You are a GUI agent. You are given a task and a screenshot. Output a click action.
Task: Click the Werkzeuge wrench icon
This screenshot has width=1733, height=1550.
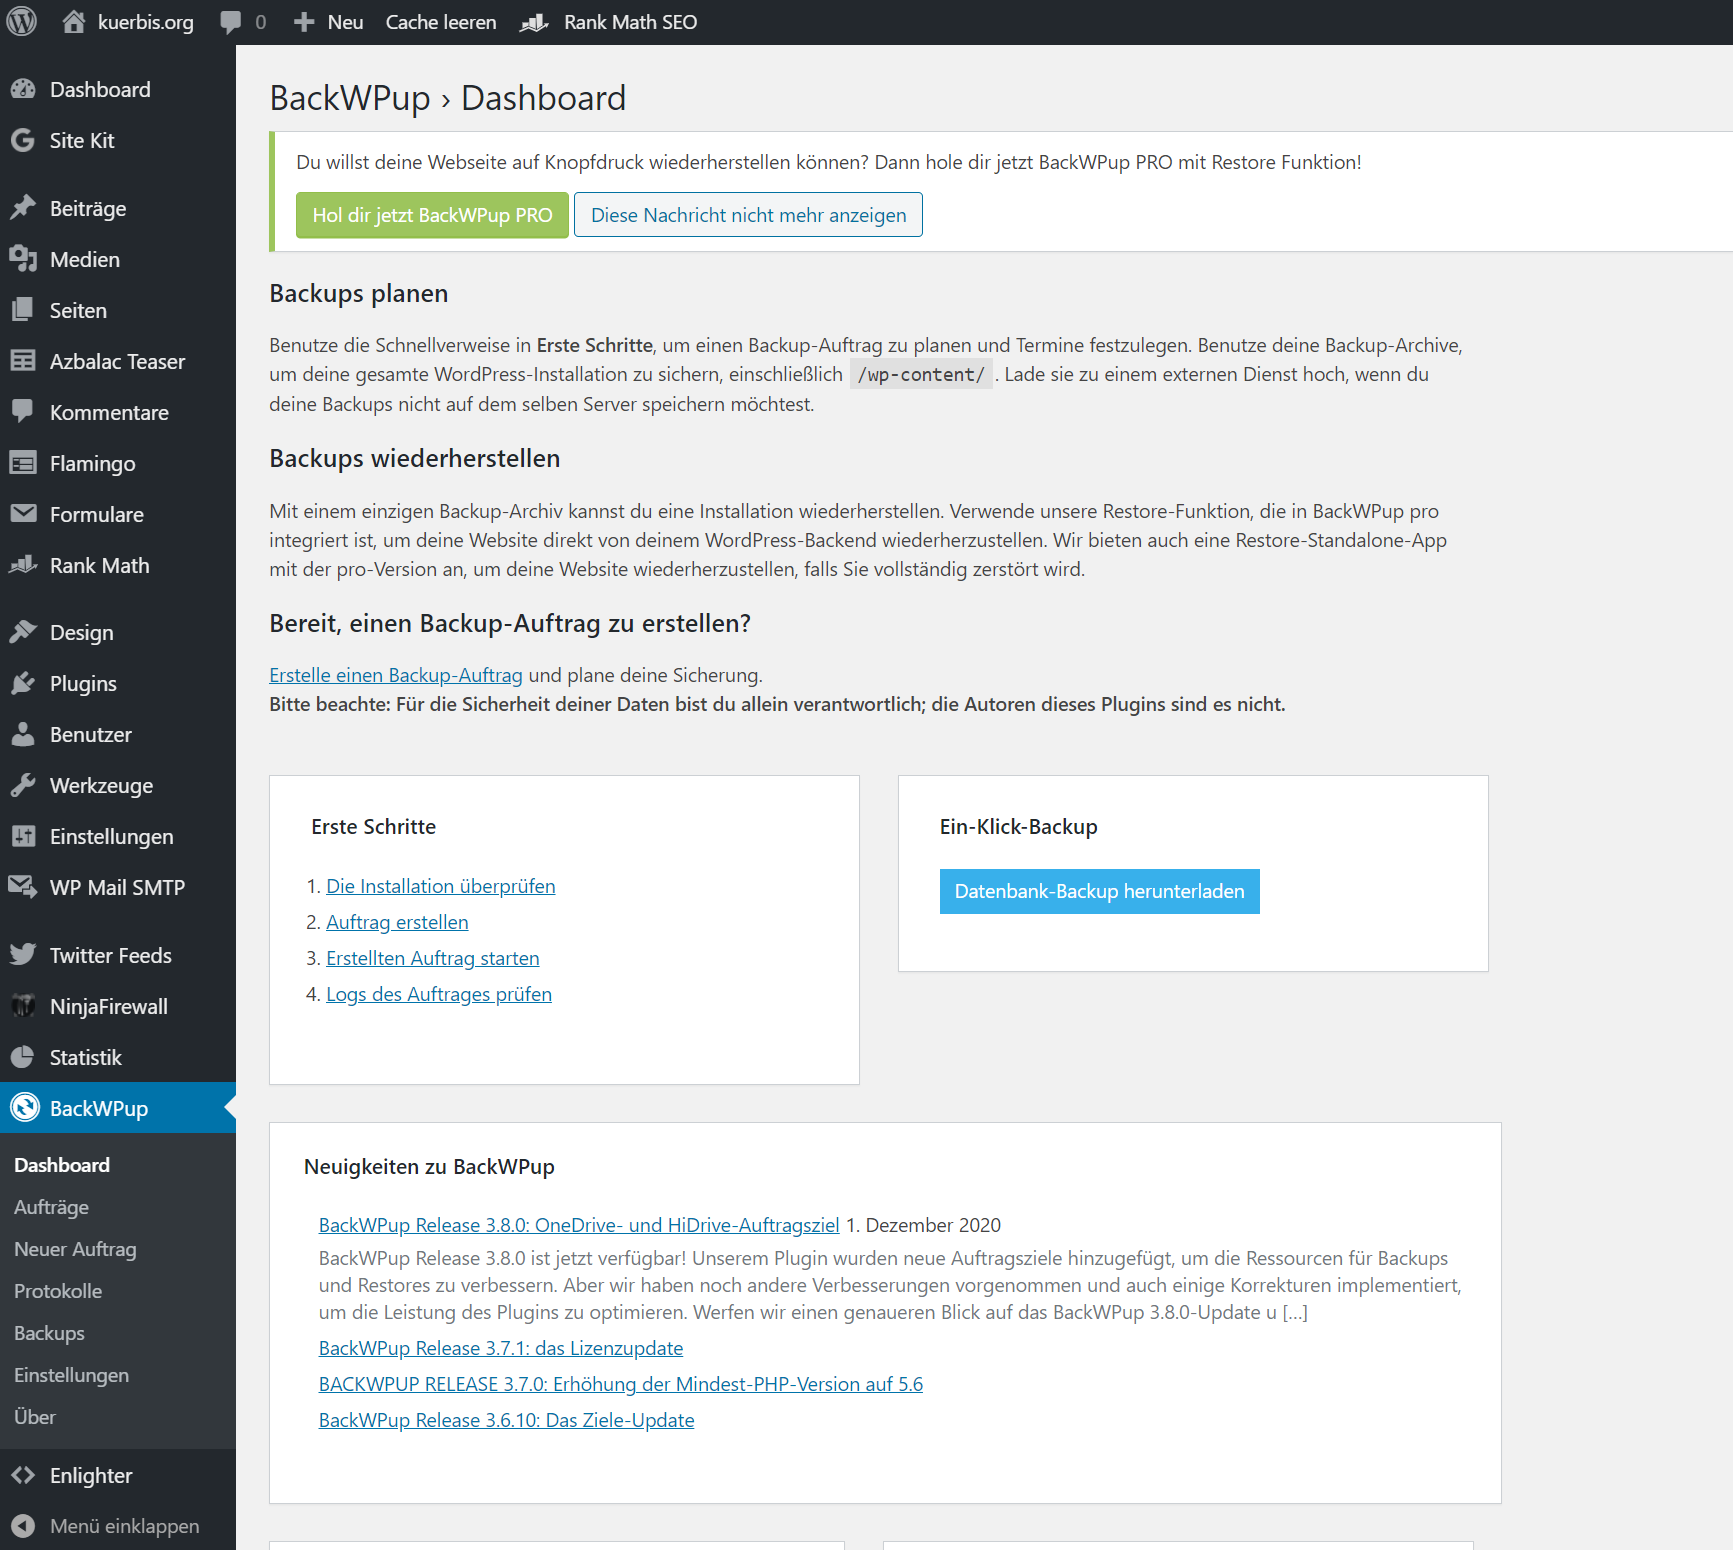coord(23,785)
